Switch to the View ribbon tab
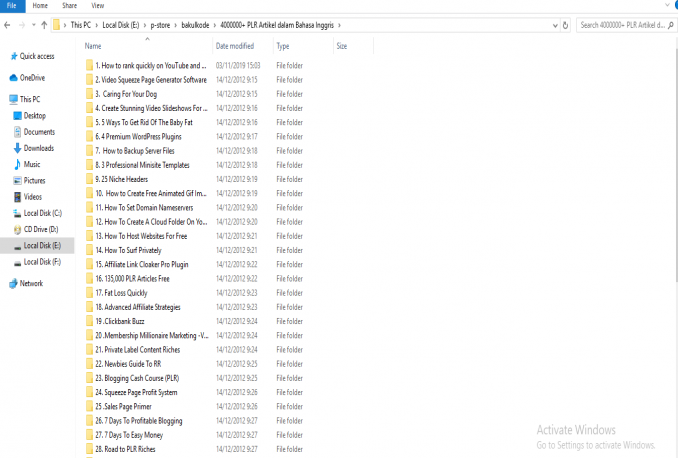 (97, 6)
